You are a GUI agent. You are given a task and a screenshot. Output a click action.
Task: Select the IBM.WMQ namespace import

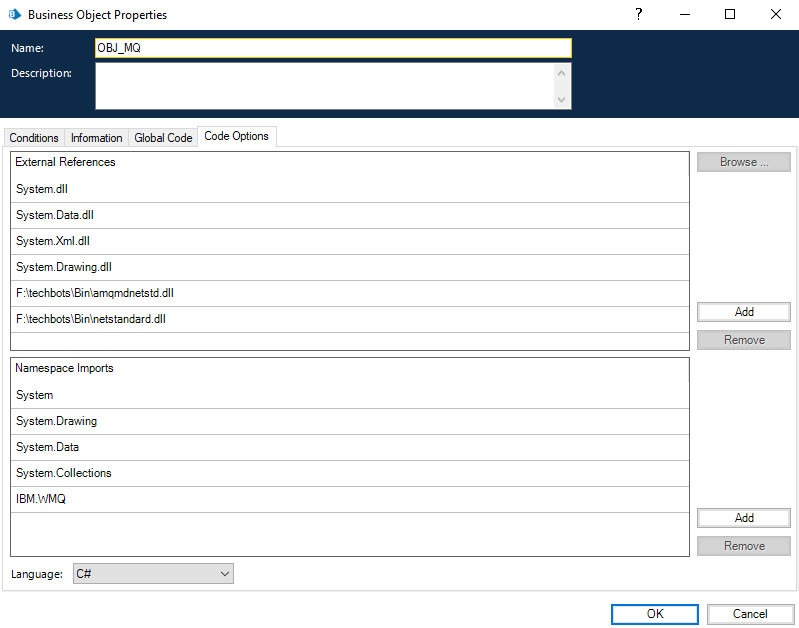pyautogui.click(x=350, y=499)
